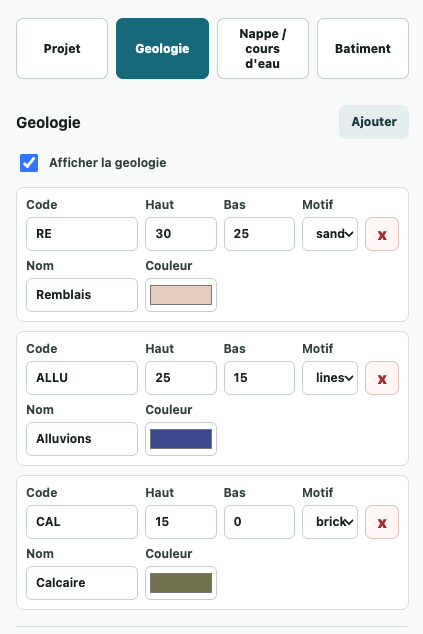
Task: Uncheck Afficher la geologie checkbox
Action: (29, 163)
